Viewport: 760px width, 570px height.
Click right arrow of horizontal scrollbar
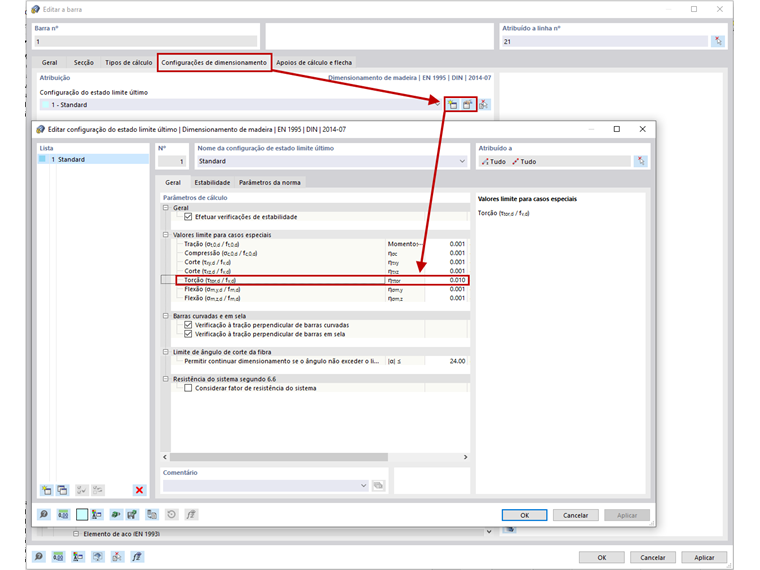click(x=465, y=457)
